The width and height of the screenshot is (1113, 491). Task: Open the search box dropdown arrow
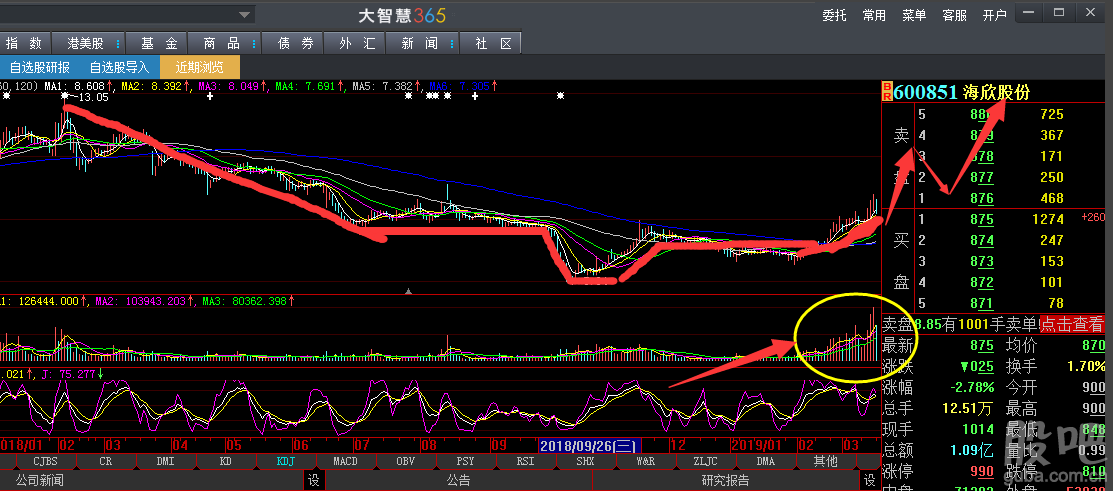click(246, 14)
